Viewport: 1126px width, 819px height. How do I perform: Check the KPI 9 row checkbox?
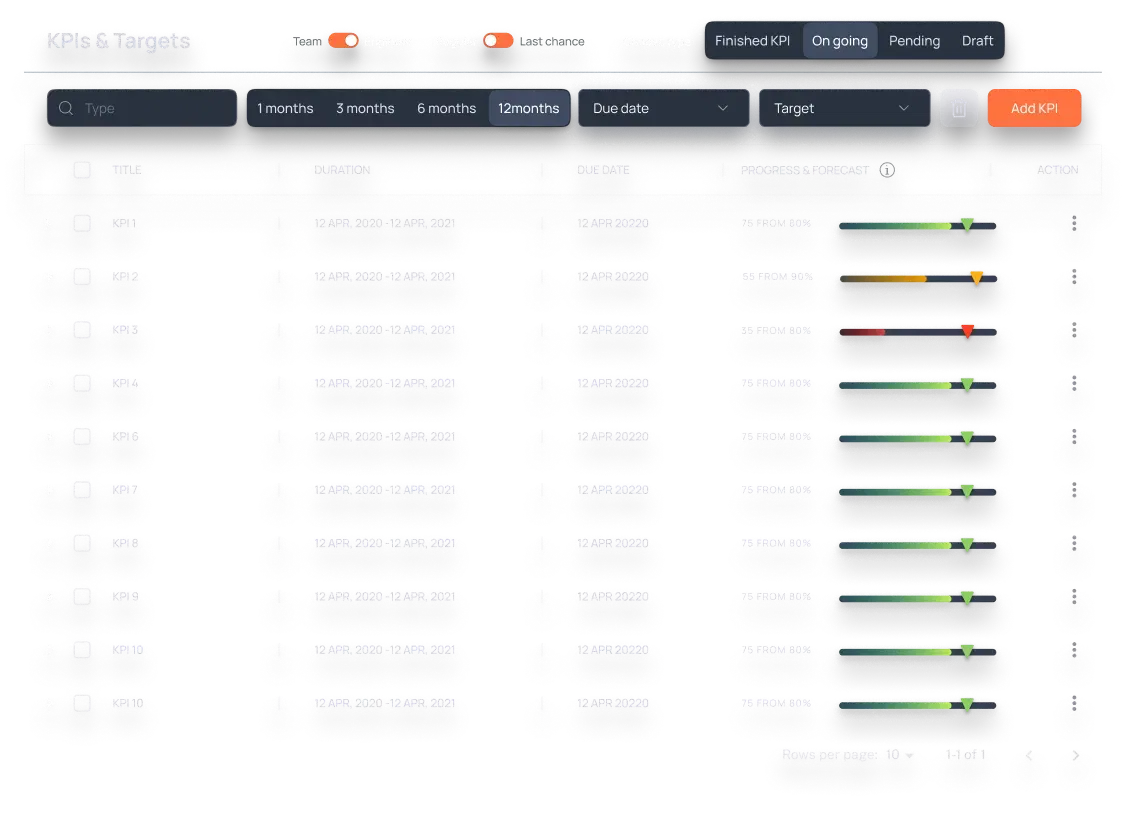click(x=82, y=596)
